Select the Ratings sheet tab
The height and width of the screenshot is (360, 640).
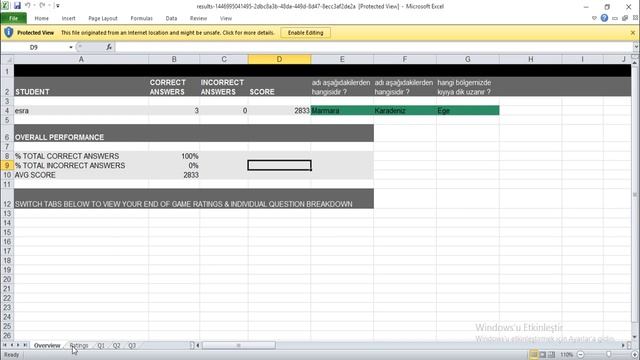coord(79,346)
